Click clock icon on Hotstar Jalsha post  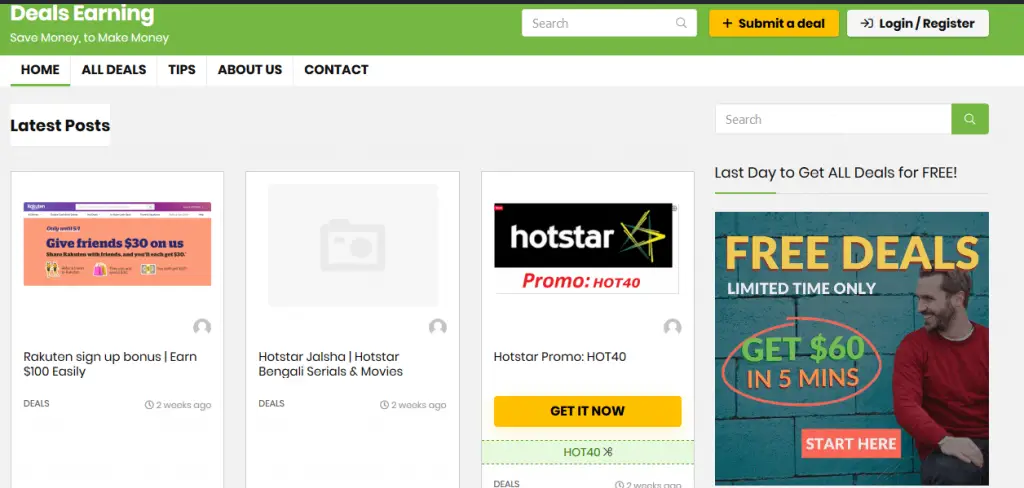[x=384, y=405]
